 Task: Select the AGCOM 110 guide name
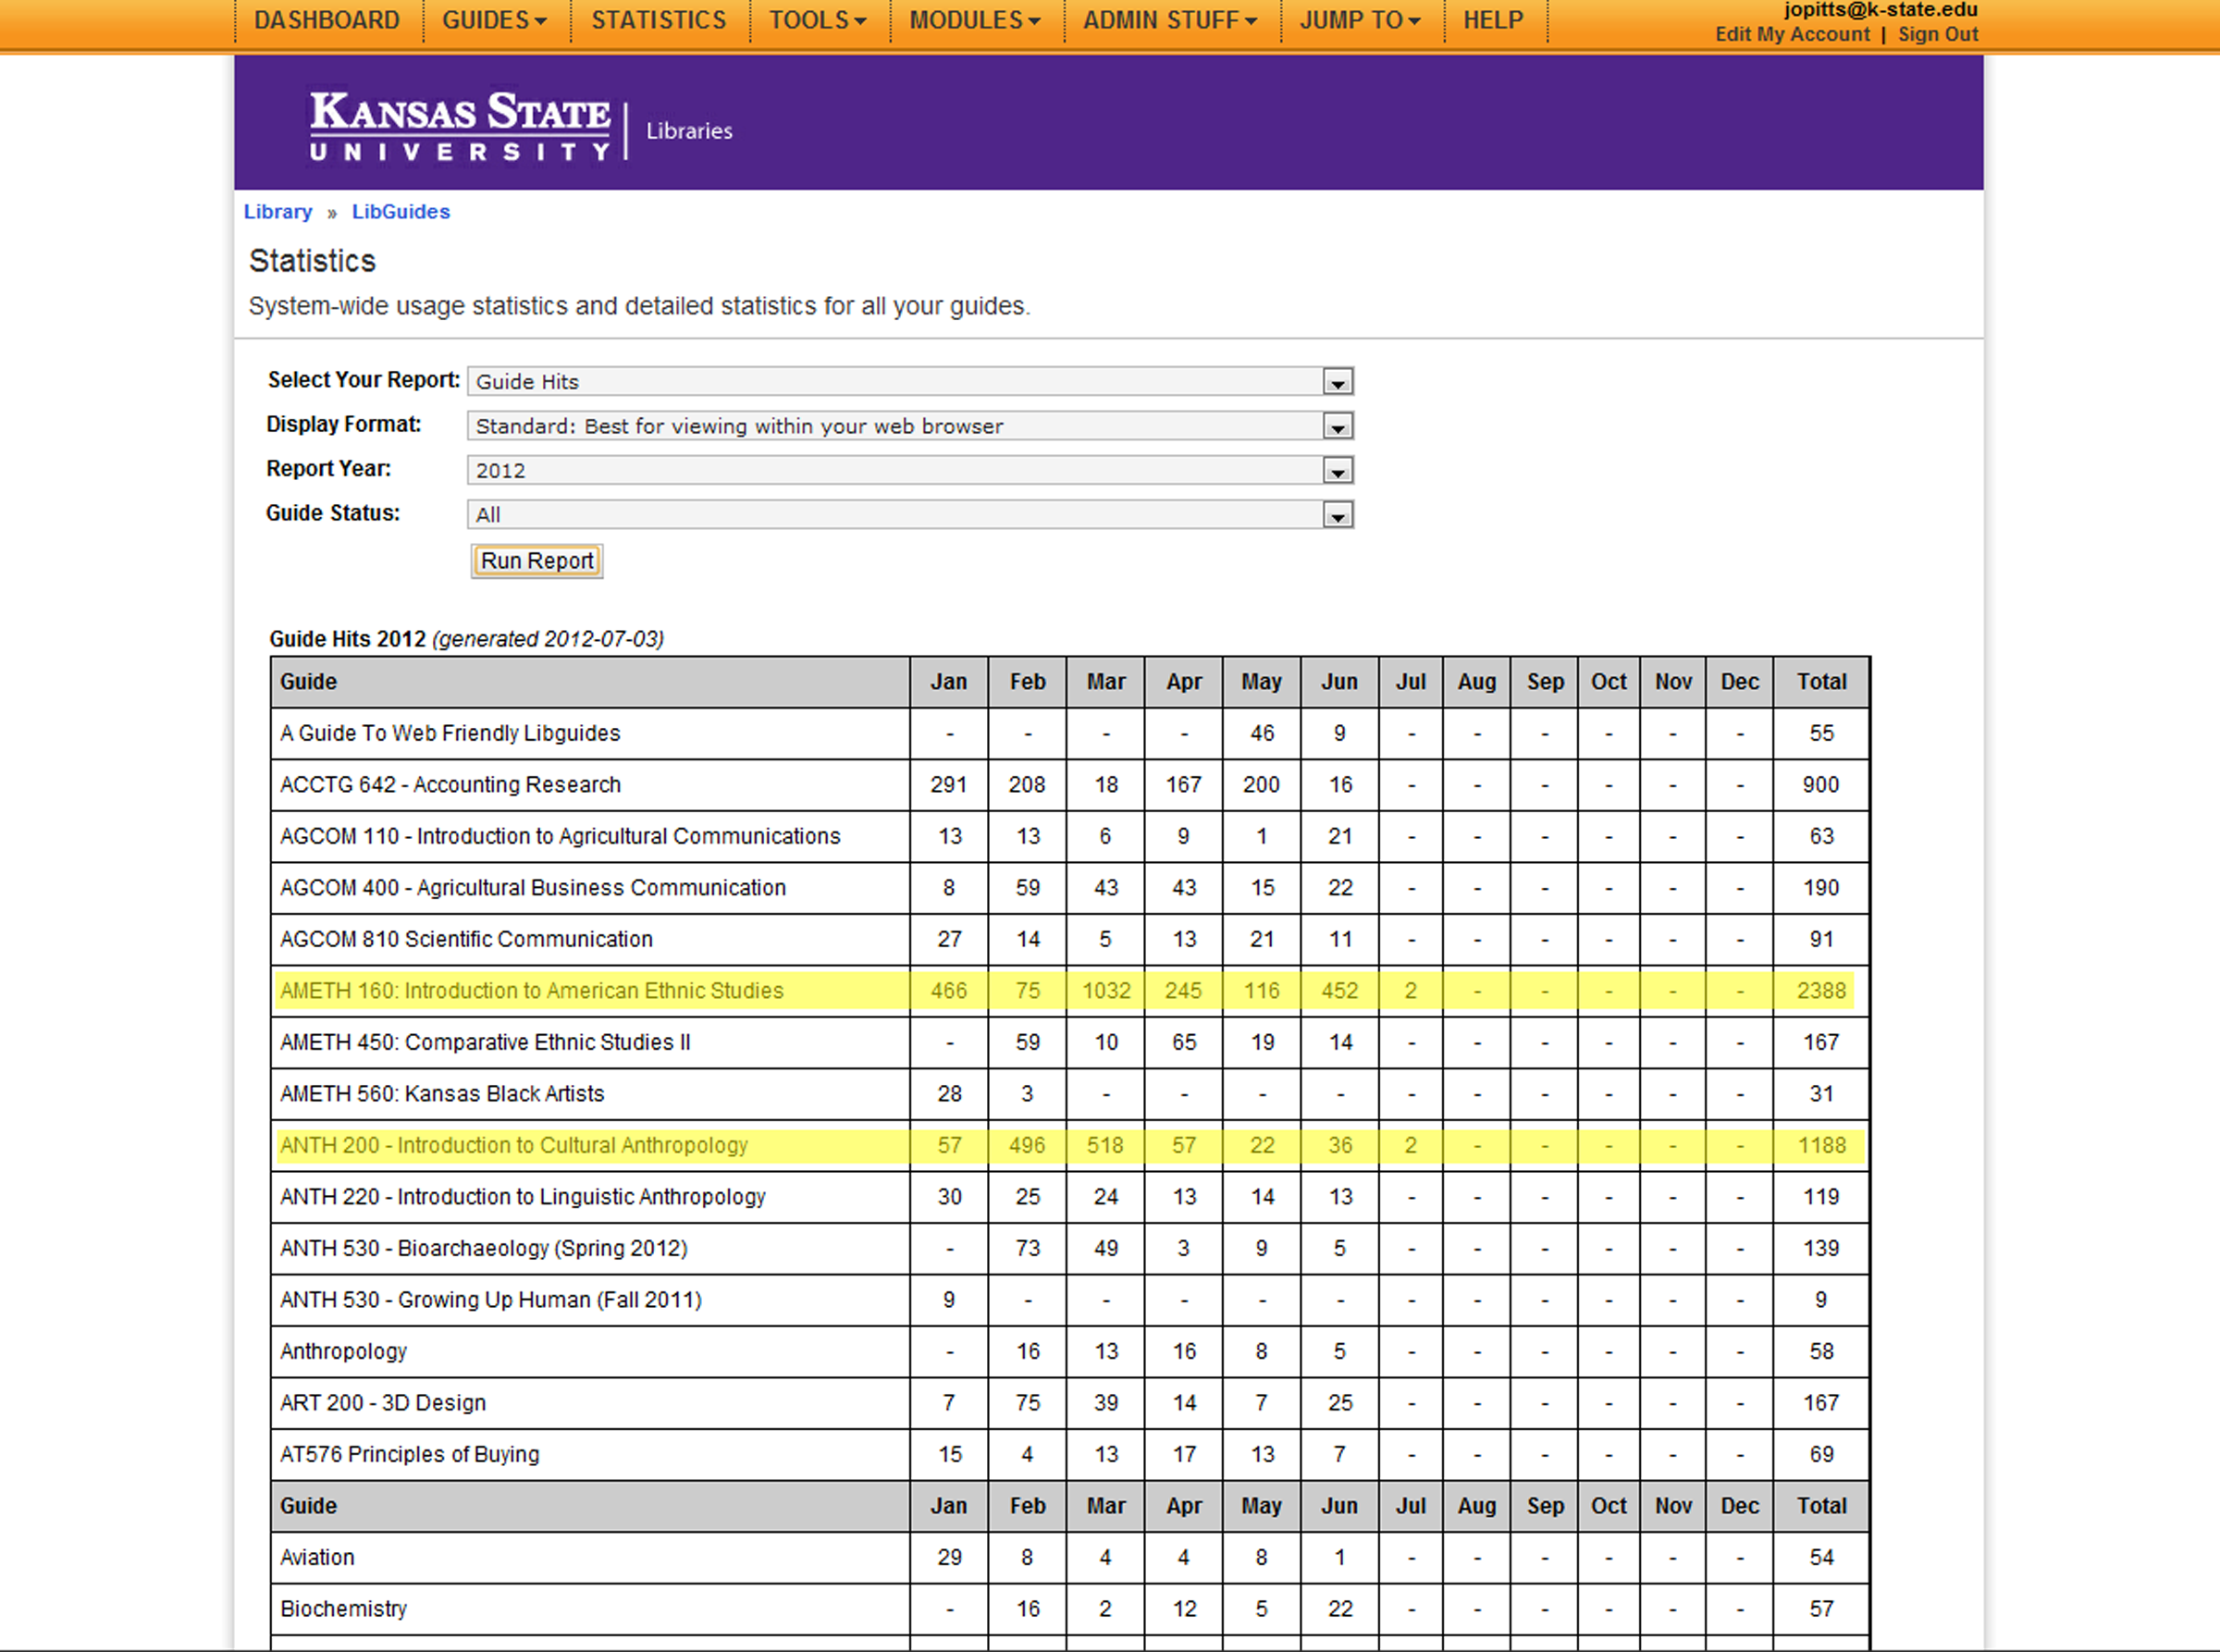click(560, 837)
